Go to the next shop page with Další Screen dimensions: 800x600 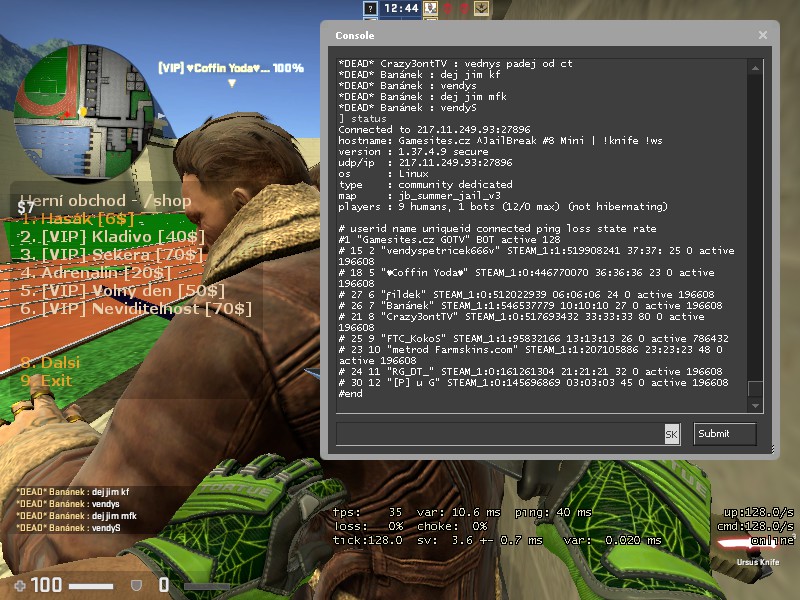48,363
